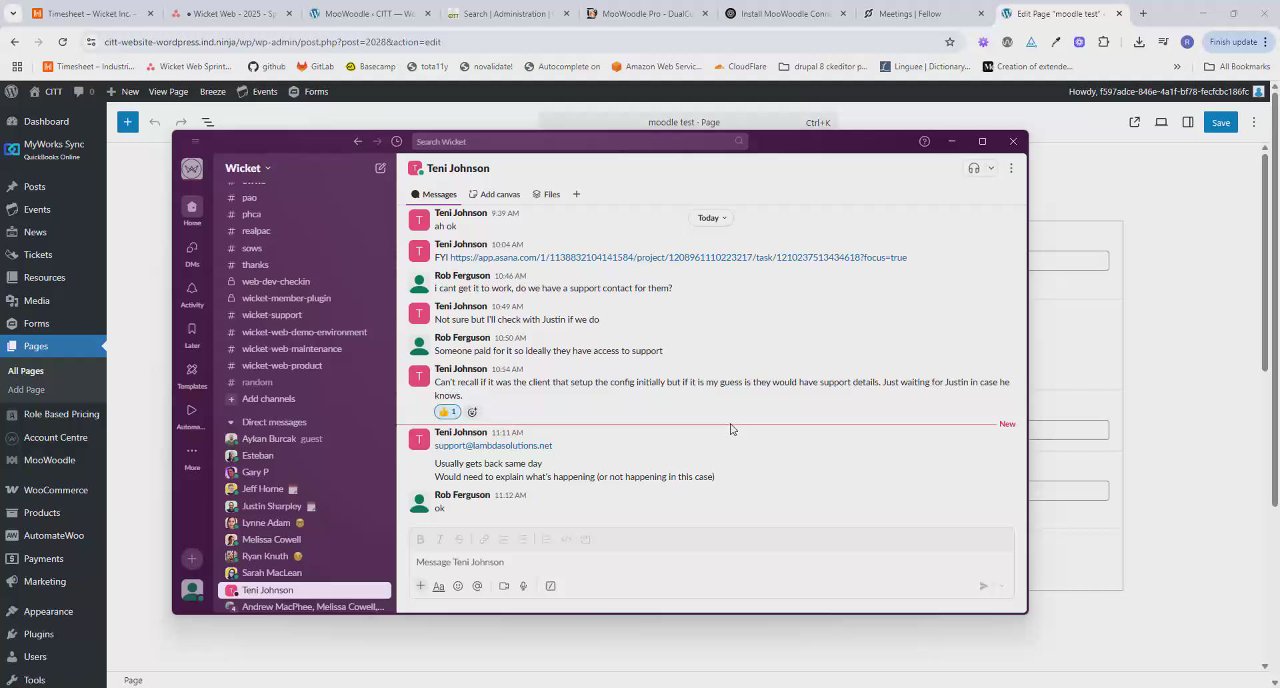This screenshot has height=688, width=1280.
Task: Click the new message compose icon
Action: click(380, 168)
